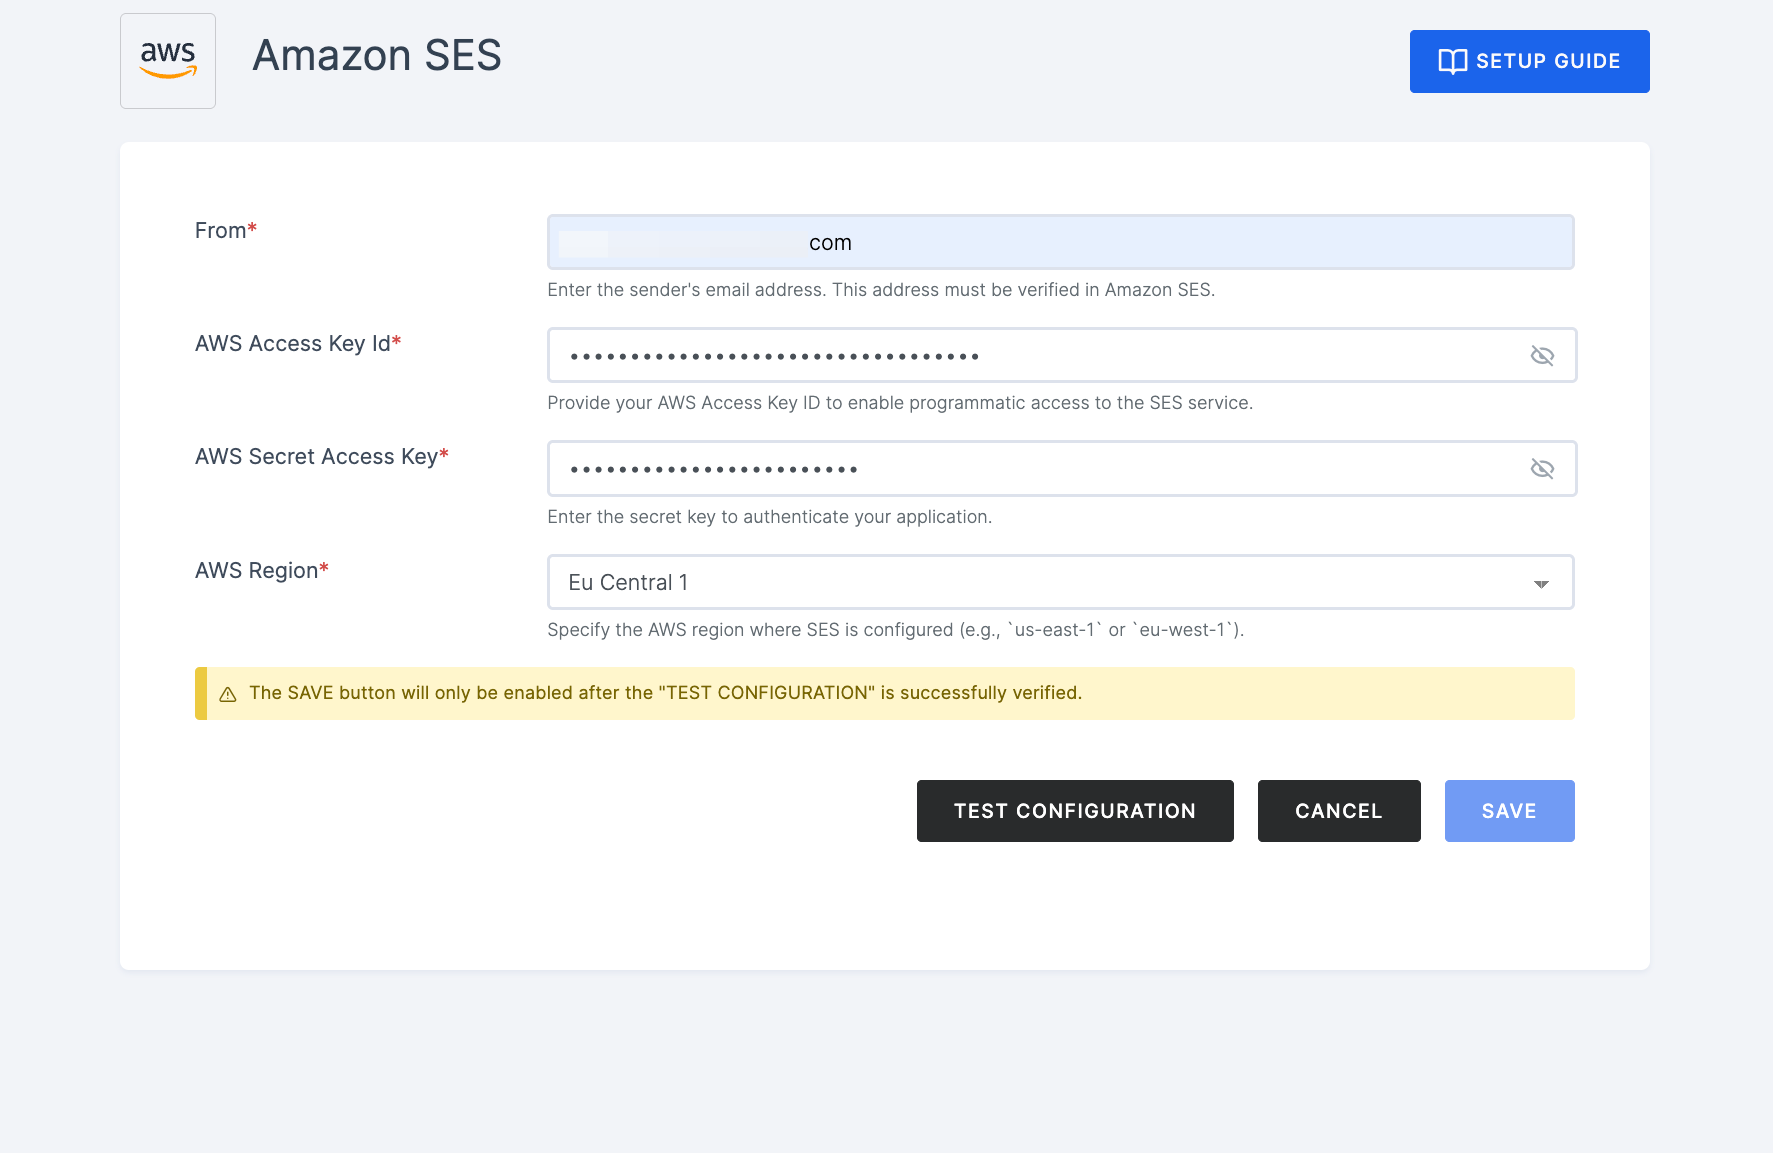Click the AWS logo icon

tap(168, 60)
